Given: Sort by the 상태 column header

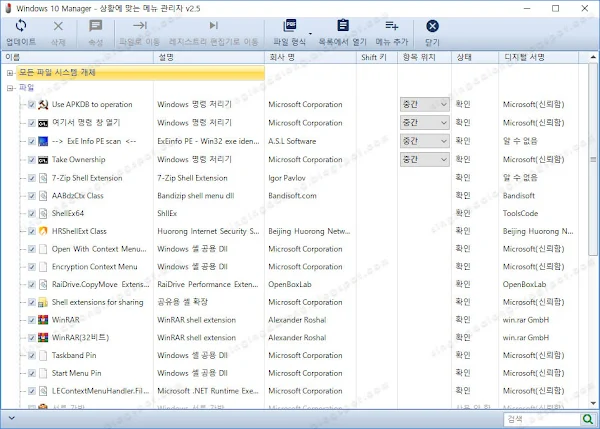Looking at the screenshot, I should [475, 57].
